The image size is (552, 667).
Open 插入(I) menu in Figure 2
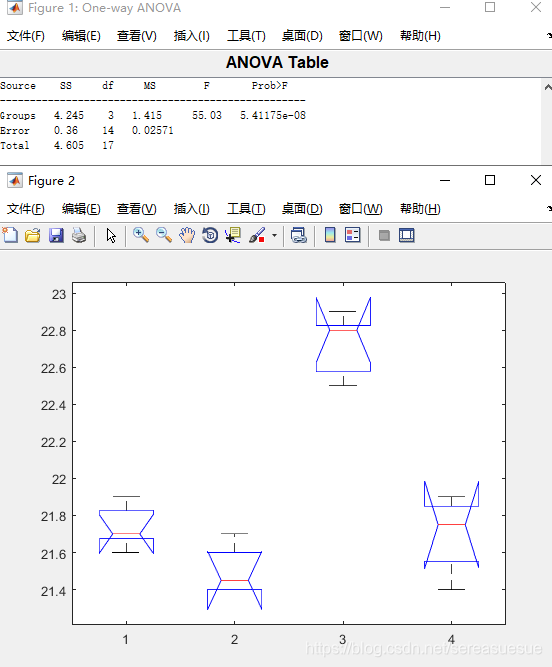pyautogui.click(x=191, y=209)
